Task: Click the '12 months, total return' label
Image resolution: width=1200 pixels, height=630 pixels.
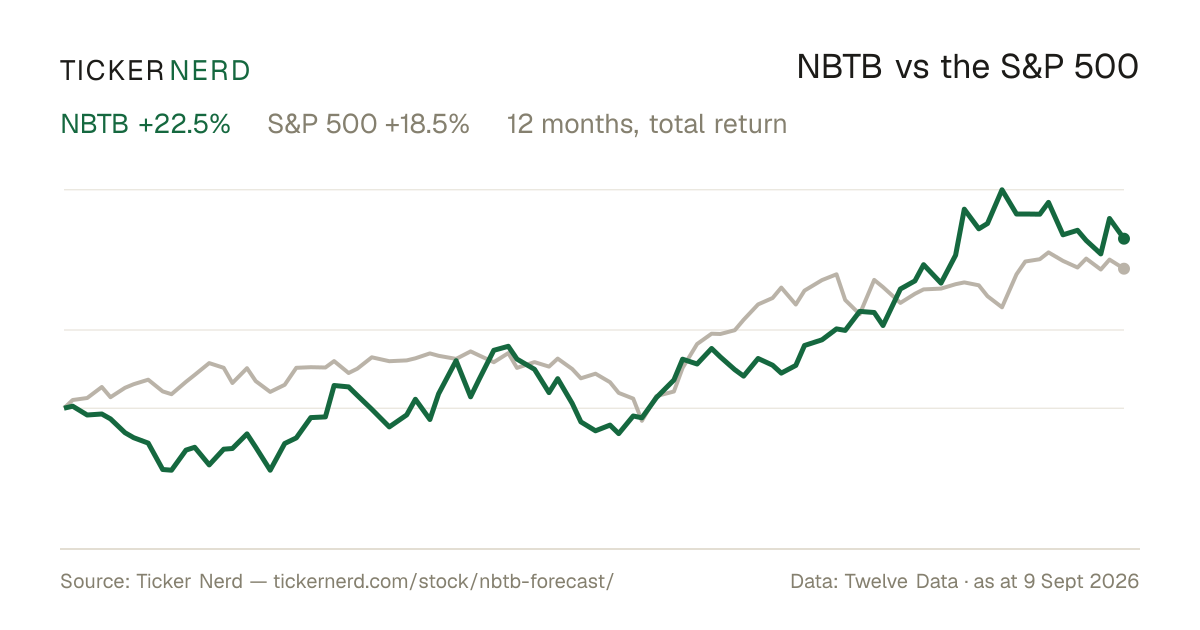Action: click(647, 125)
